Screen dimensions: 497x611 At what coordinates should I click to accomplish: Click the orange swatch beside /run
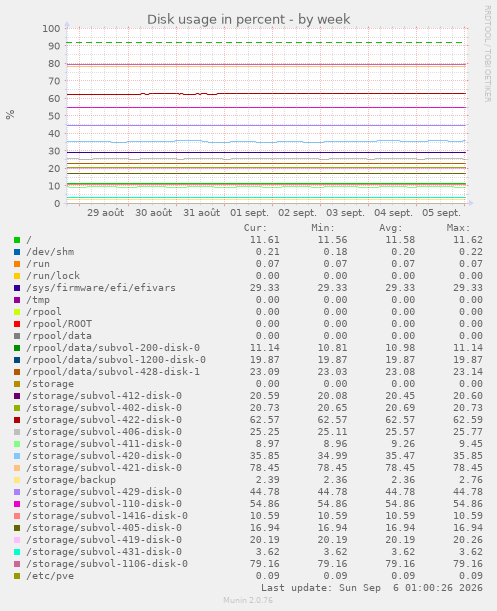17,264
